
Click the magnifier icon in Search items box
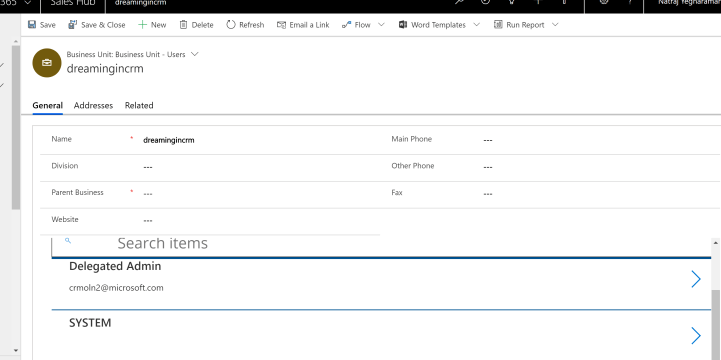tap(68, 240)
